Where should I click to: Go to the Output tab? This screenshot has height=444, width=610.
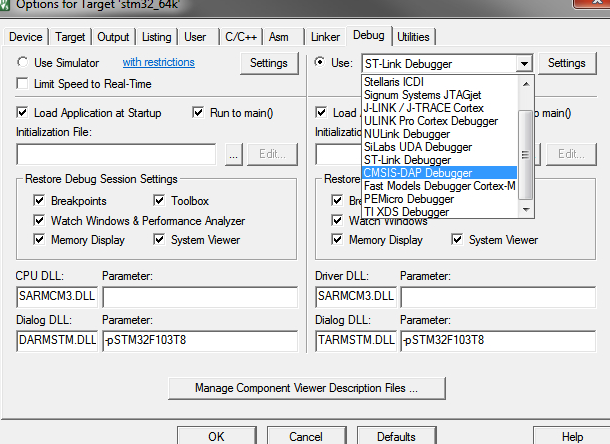pyautogui.click(x=113, y=37)
